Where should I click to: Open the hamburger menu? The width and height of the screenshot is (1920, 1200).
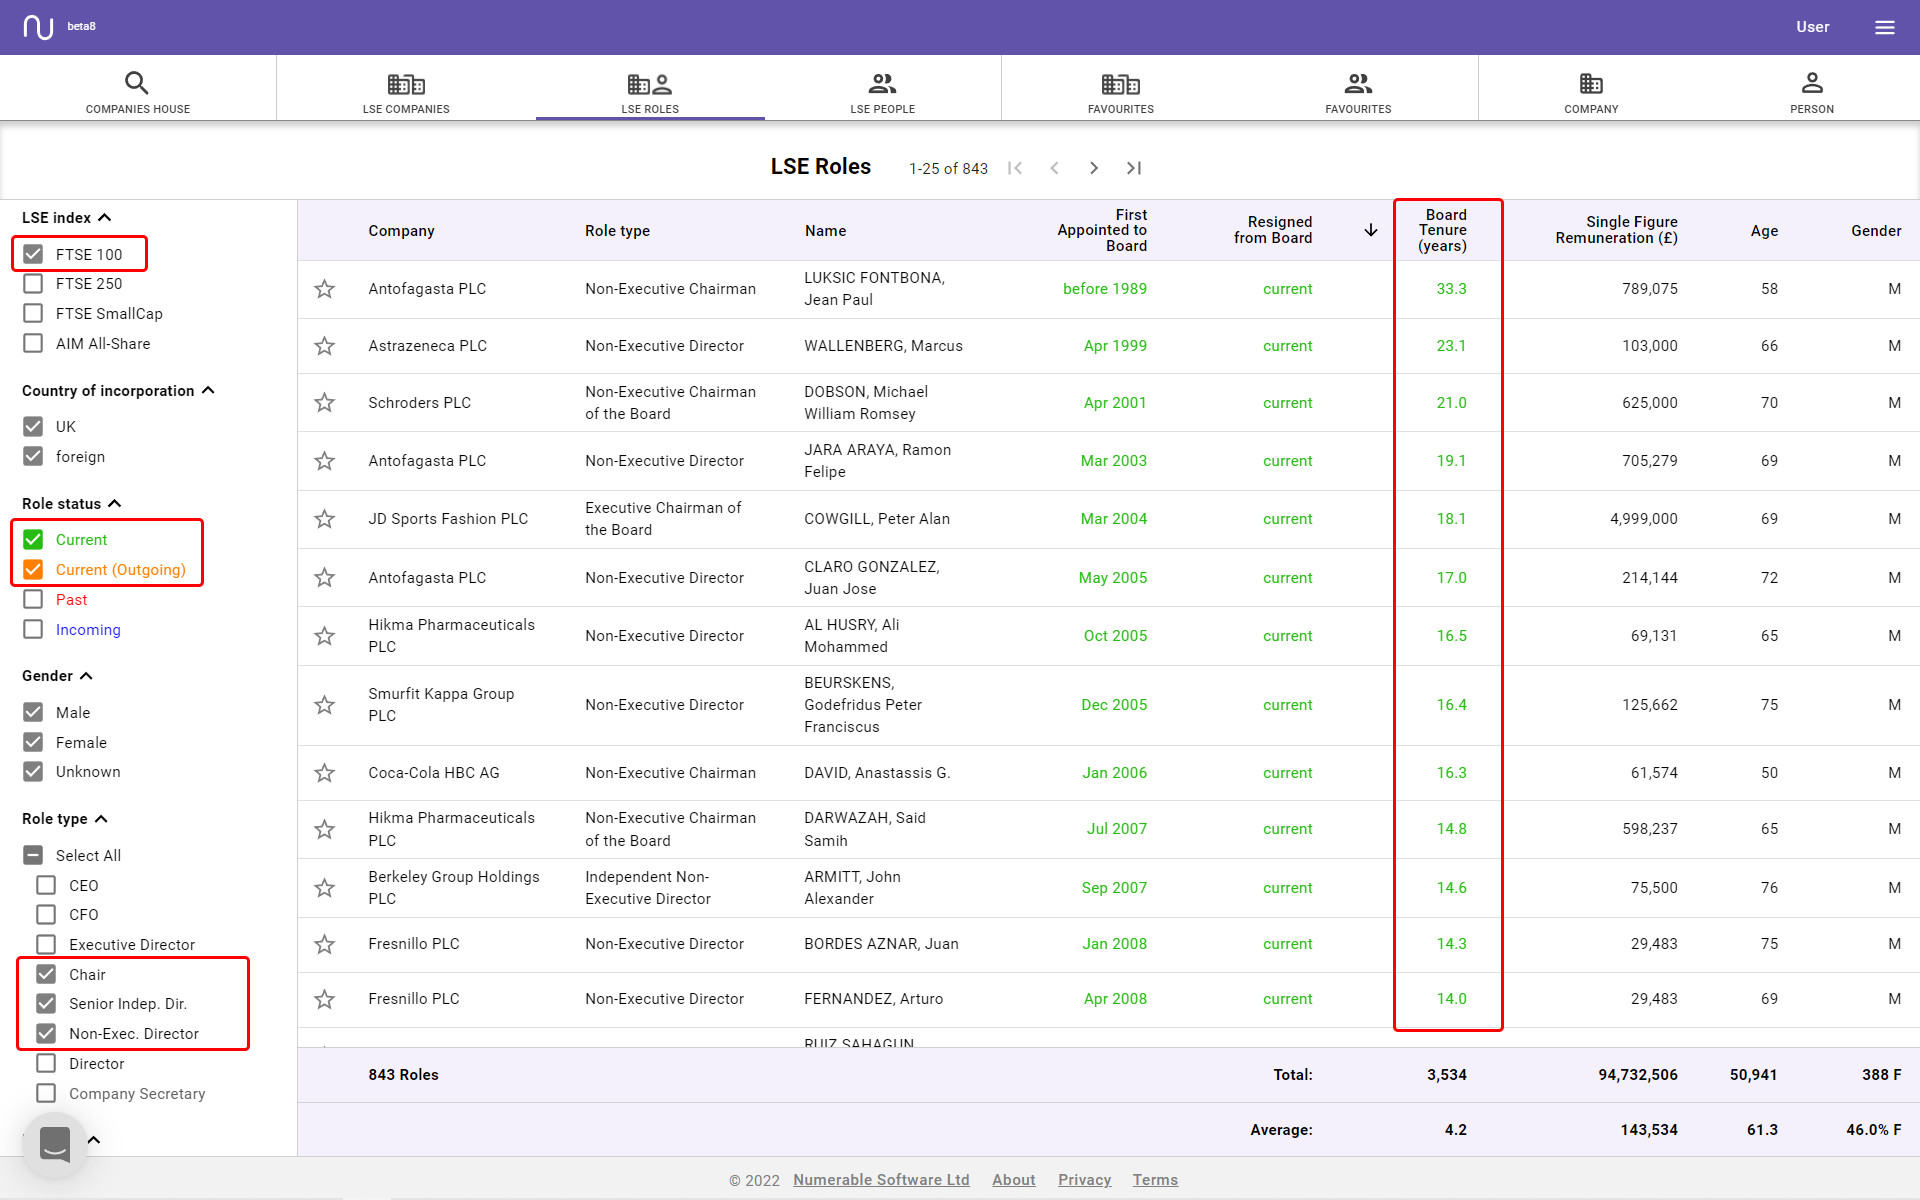point(1884,27)
